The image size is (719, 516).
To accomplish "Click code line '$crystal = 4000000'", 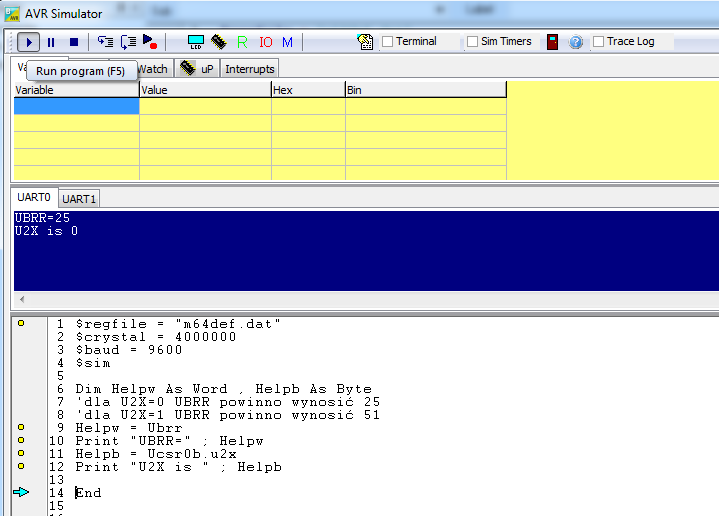I will tap(155, 337).
